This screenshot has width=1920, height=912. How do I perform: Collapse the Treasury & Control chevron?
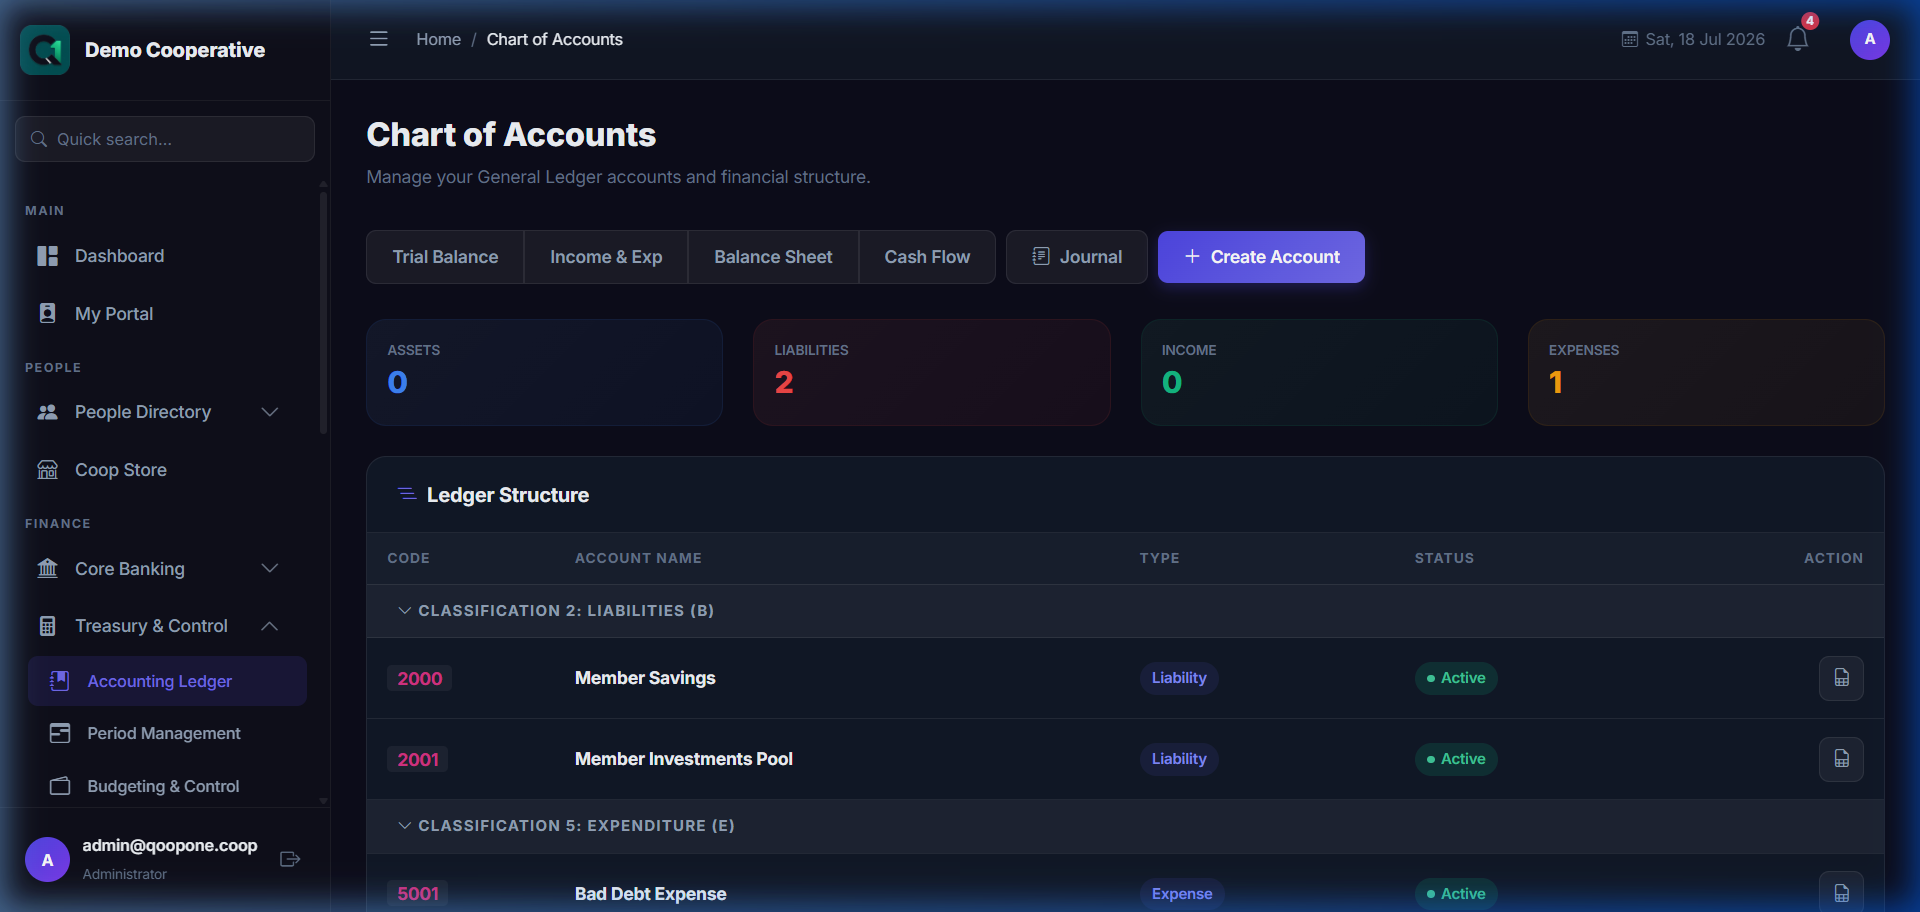269,626
